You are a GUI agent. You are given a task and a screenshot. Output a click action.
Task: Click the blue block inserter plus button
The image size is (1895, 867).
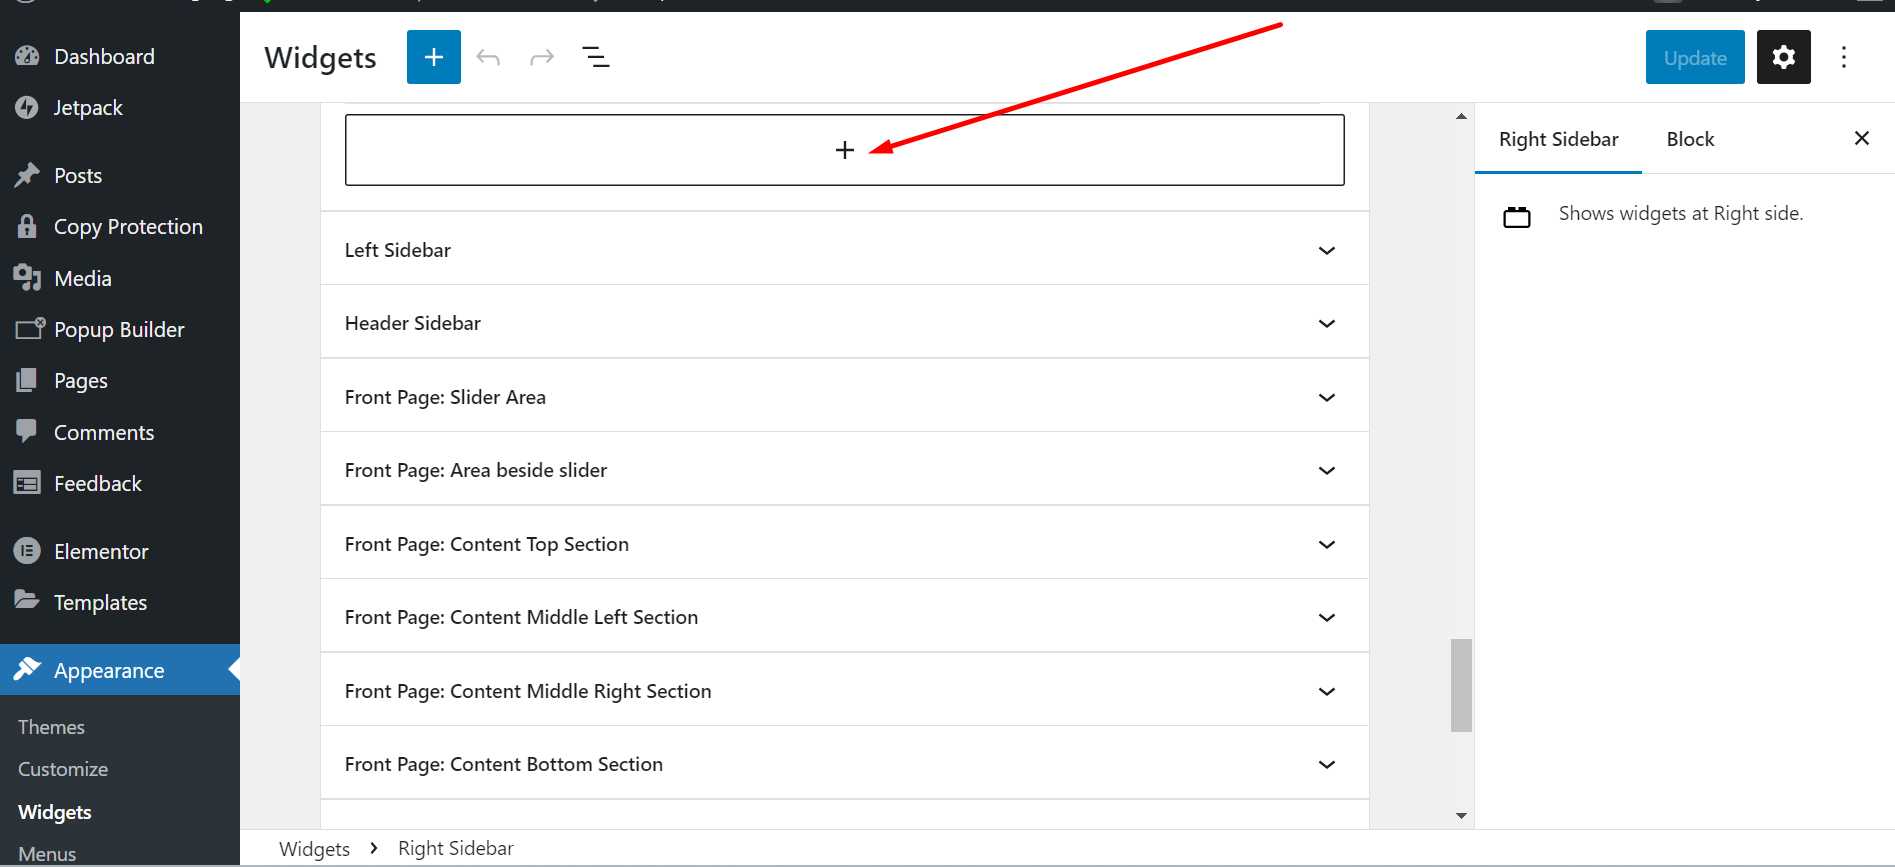(433, 57)
